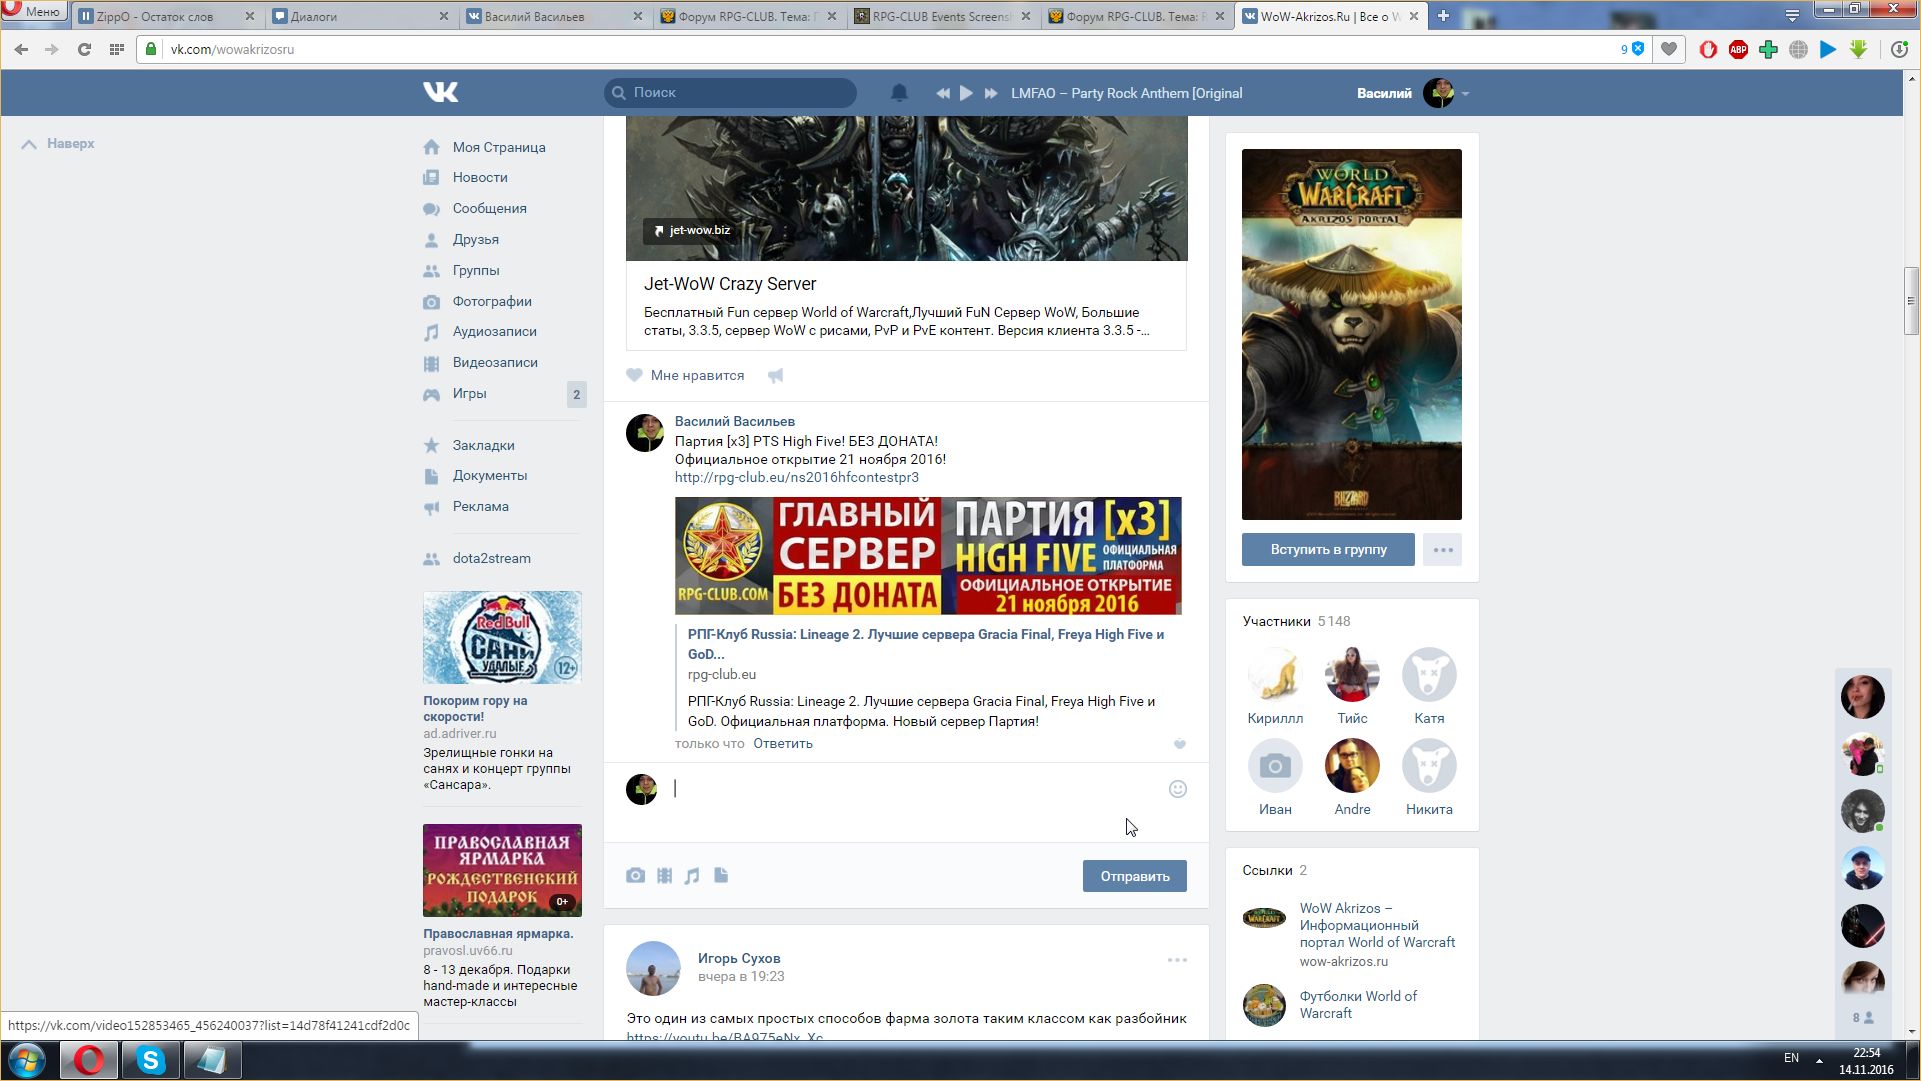Play the LMFAO track in header
Viewport: 1921px width, 1081px height.
click(x=966, y=93)
